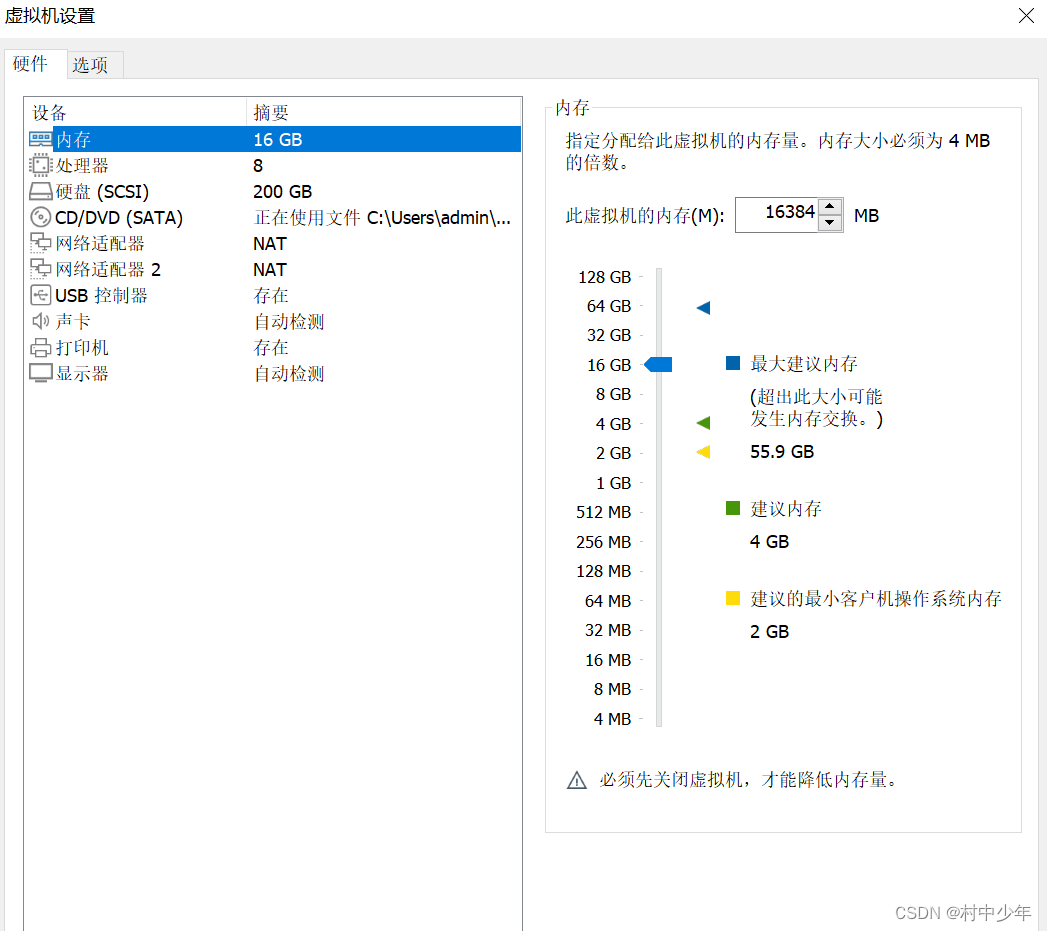Select the 打印机 row
Screen dimensions: 1047x931
(x=272, y=348)
